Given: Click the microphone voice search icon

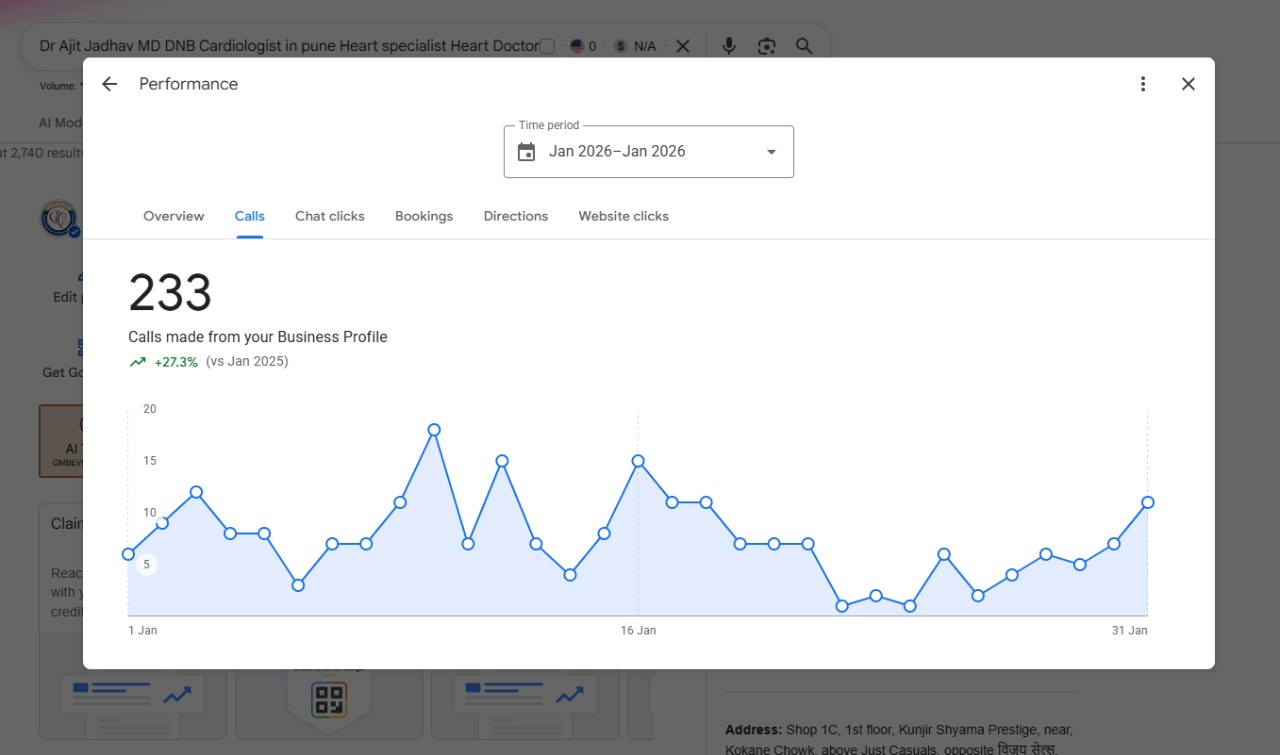Looking at the screenshot, I should point(729,46).
